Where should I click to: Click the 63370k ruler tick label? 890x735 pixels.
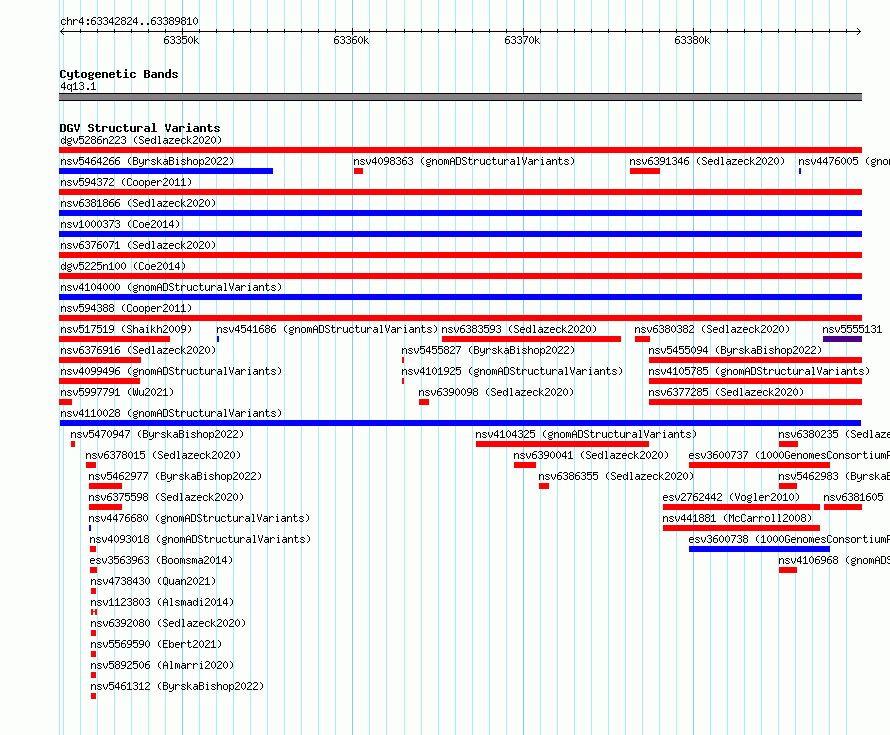pos(522,40)
